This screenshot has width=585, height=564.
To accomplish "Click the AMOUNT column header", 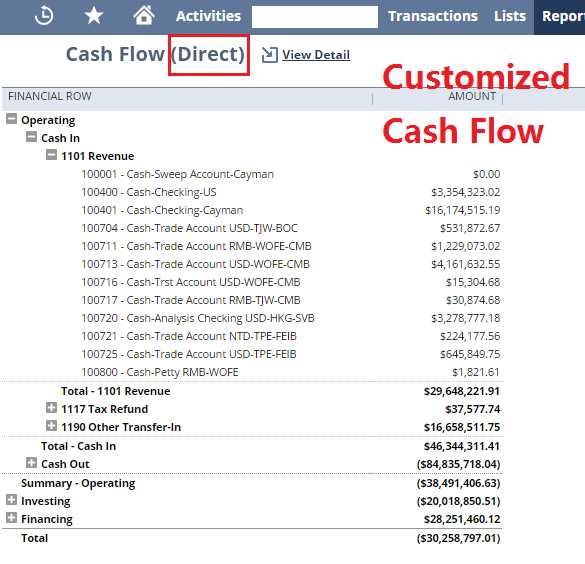I will tap(472, 96).
